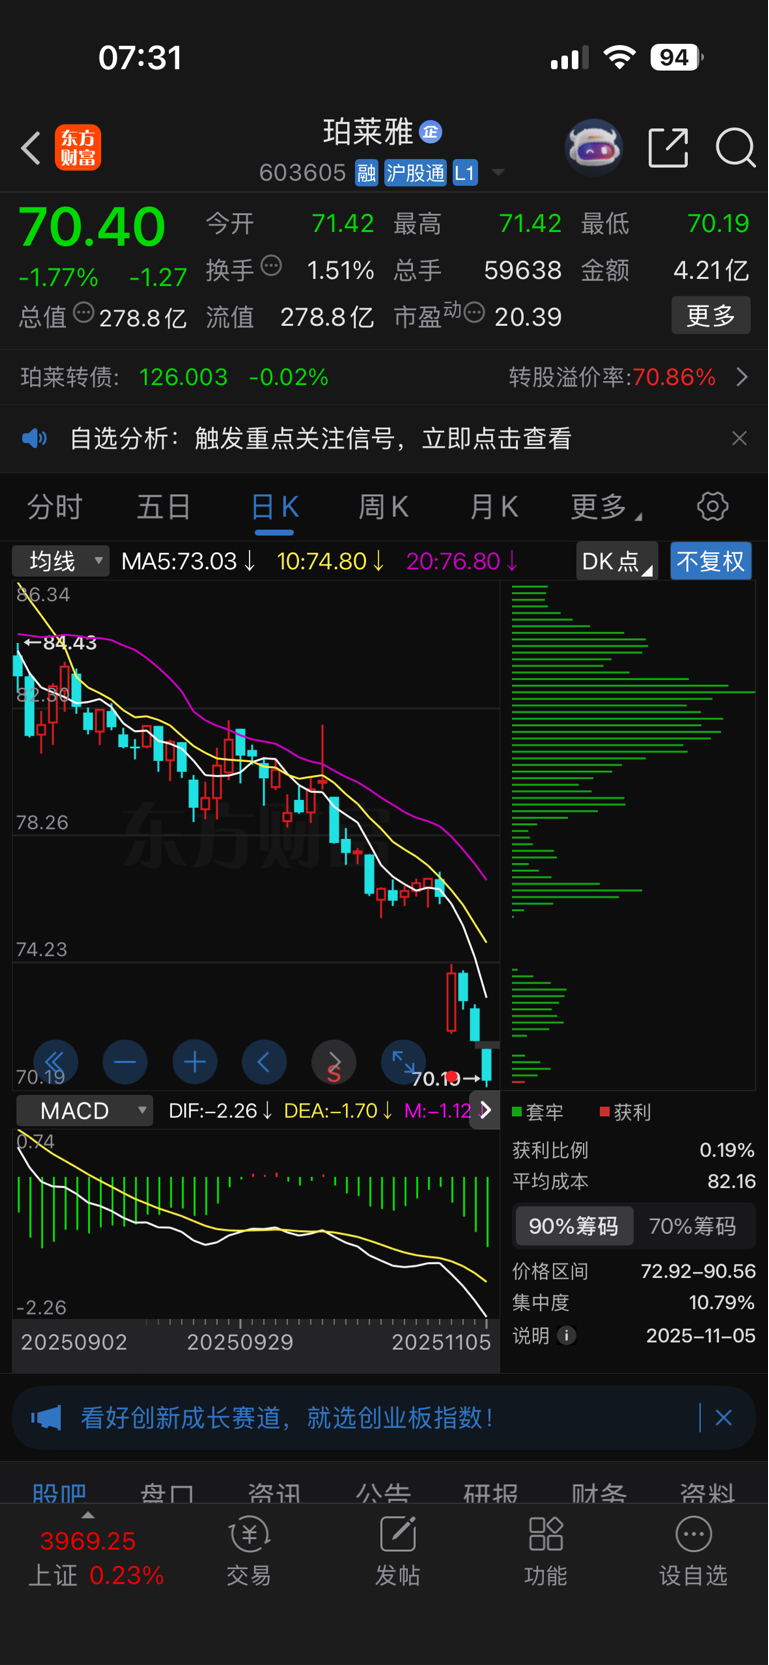The height and width of the screenshot is (1665, 769).
Task: Tap MA10 74.80 indicator value
Action: pos(331,561)
